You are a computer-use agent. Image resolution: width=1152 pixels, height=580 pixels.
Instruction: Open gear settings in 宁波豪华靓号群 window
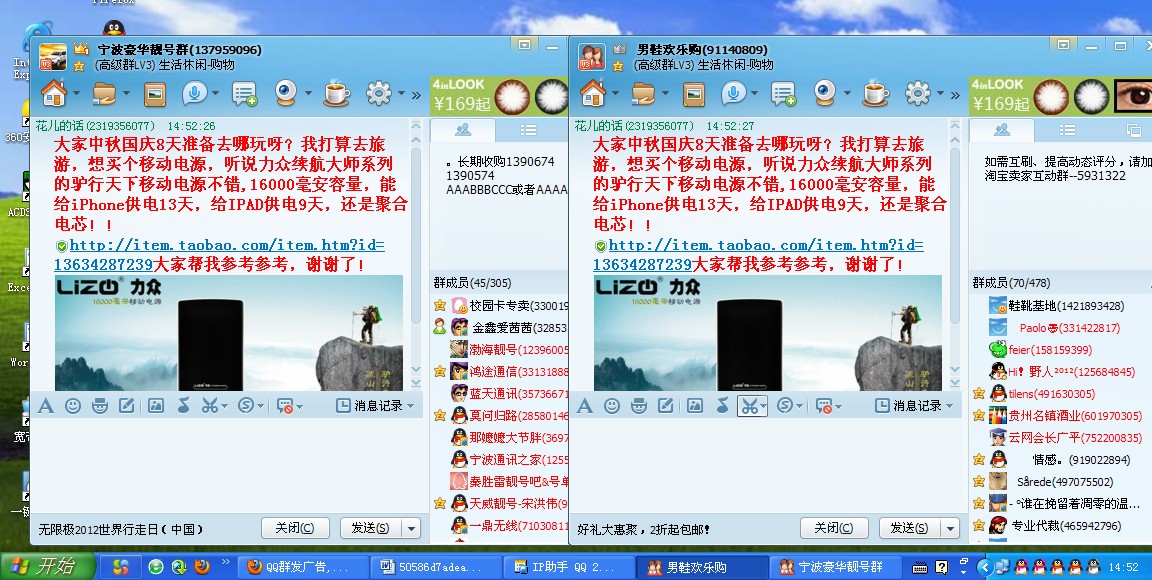378,93
